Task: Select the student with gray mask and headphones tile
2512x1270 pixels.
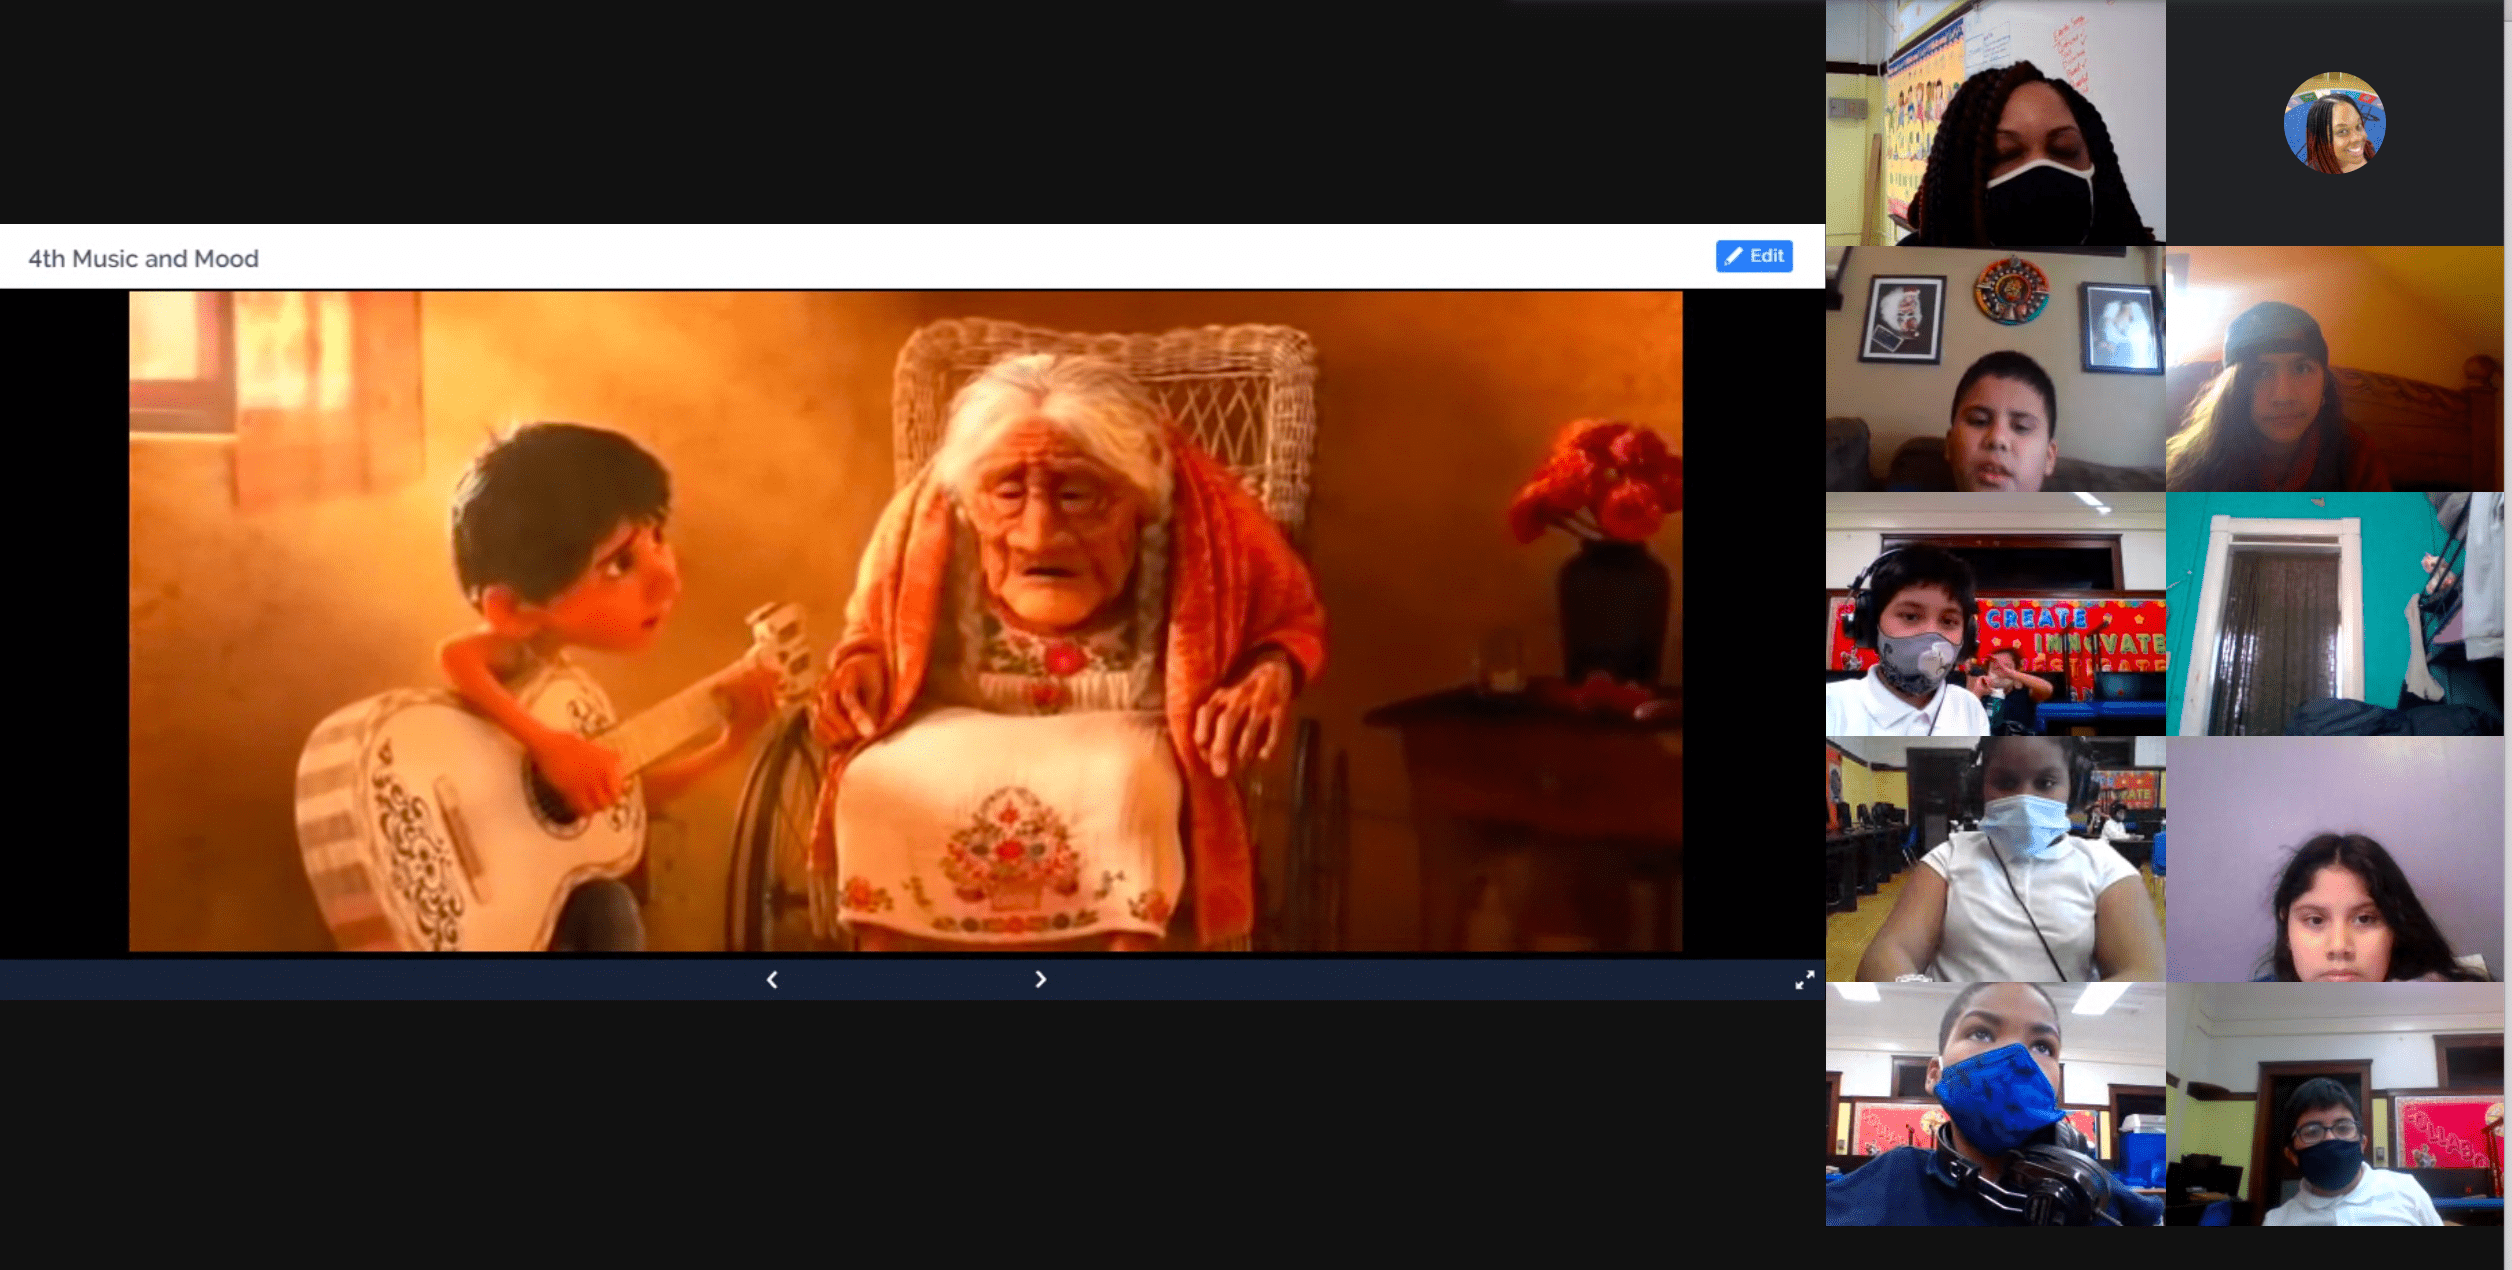Action: pos(1995,614)
